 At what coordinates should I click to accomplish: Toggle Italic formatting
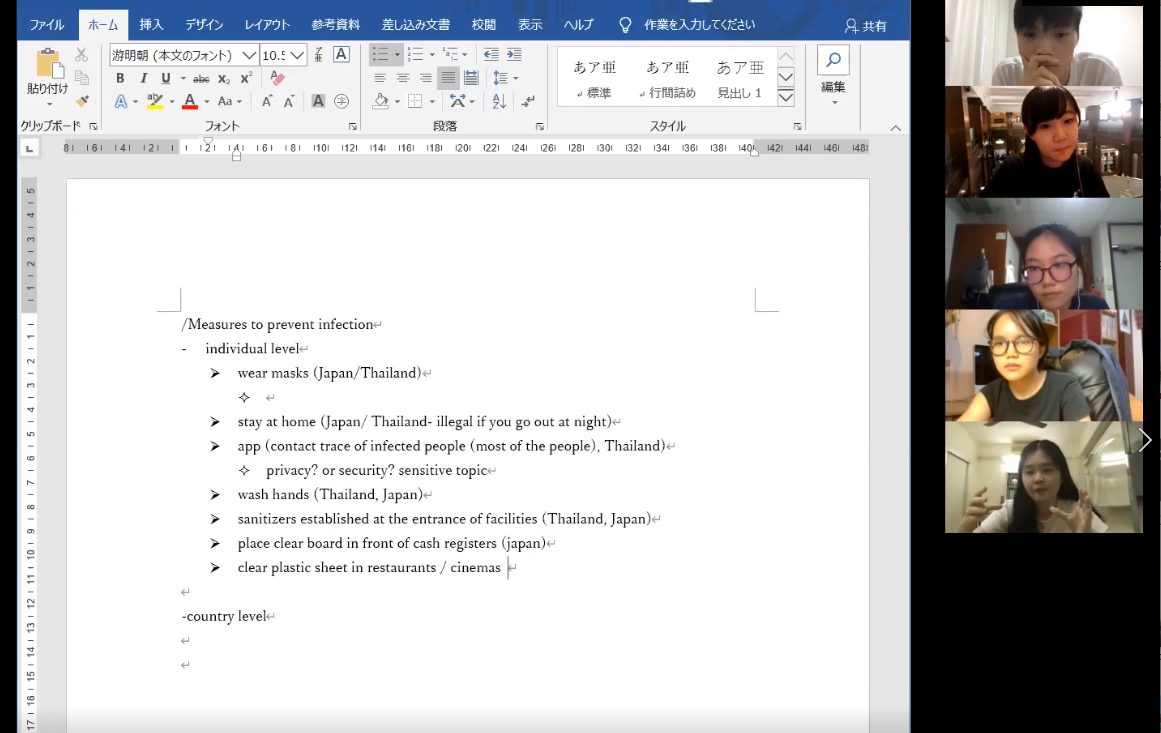point(144,78)
